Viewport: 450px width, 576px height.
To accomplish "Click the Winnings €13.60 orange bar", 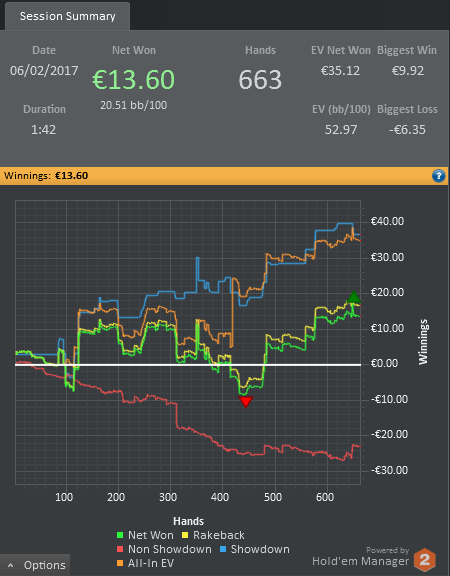I will click(225, 176).
